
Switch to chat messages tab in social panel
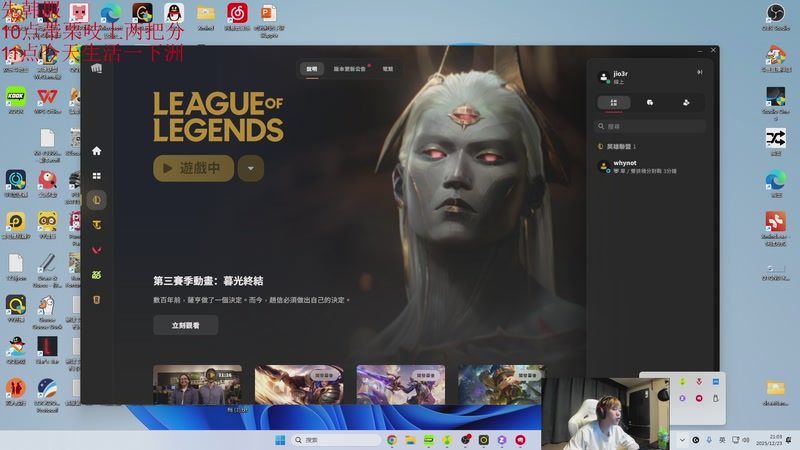(x=649, y=103)
